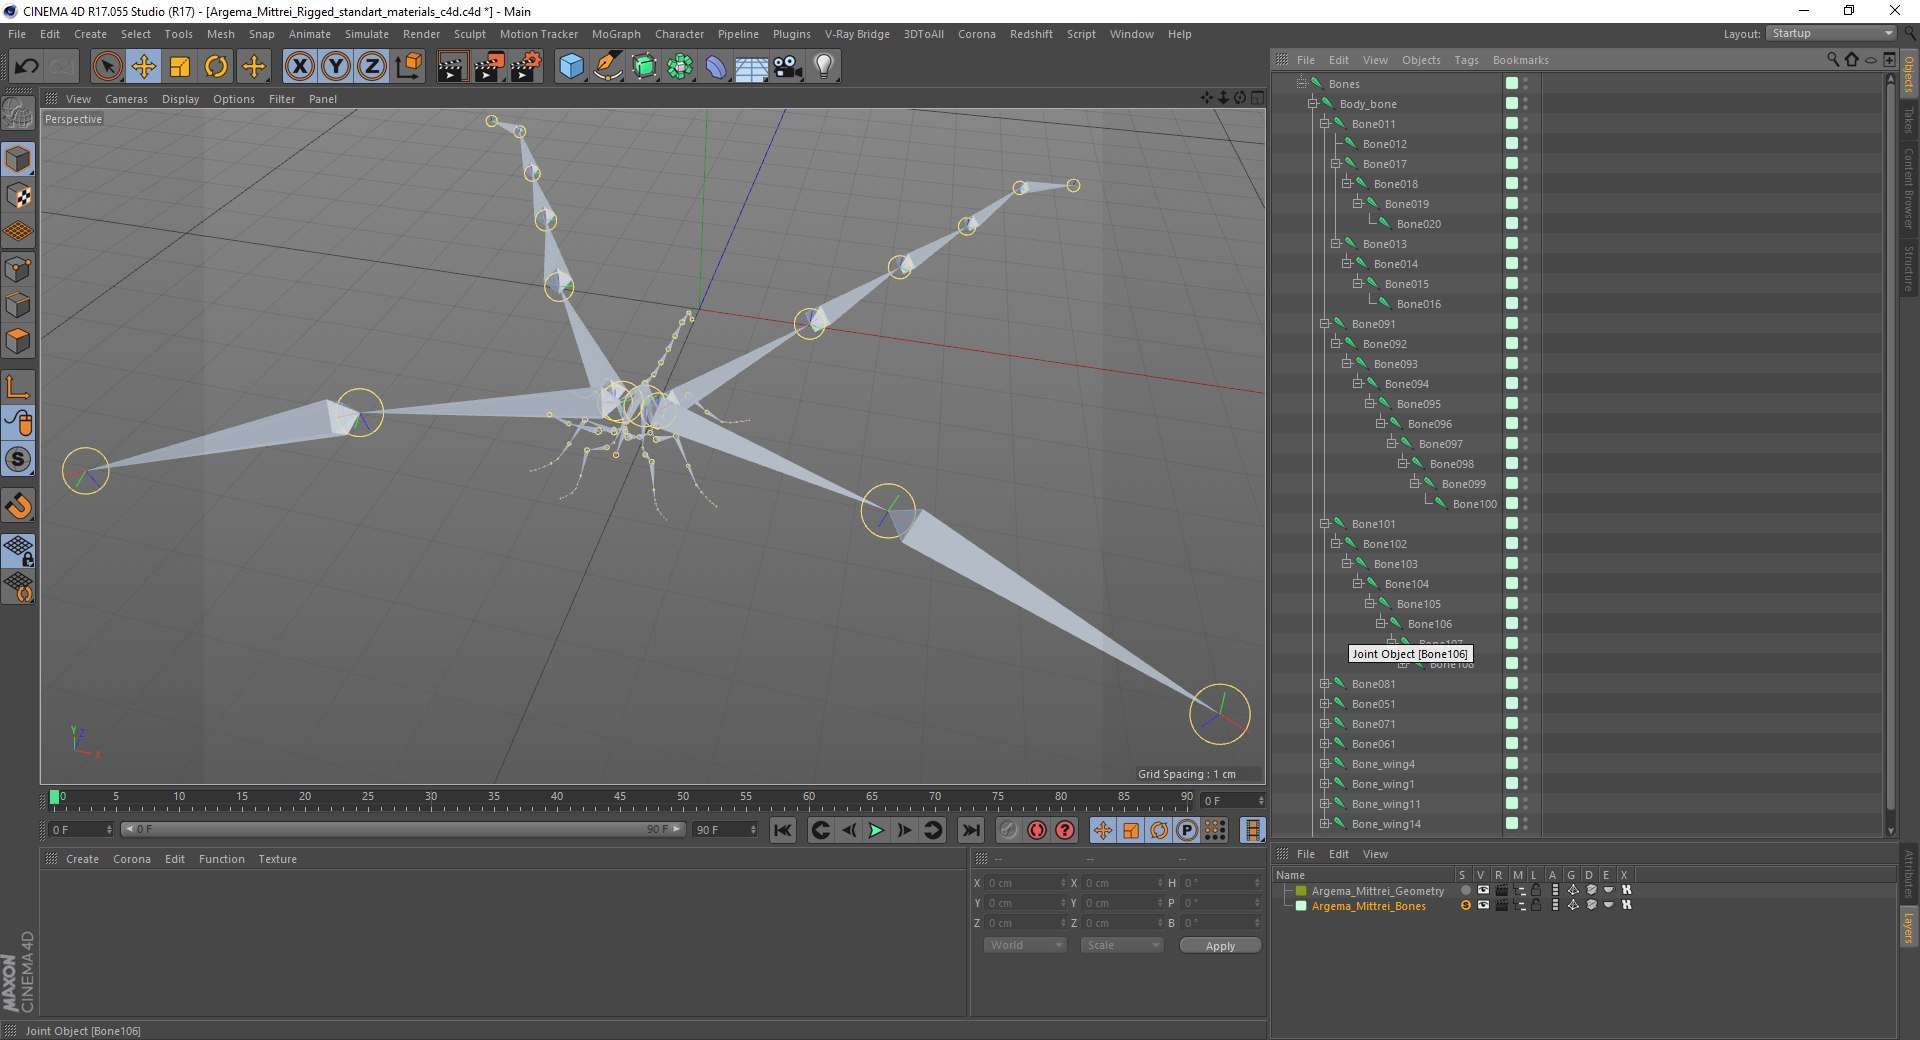Open the Simulate menu
This screenshot has height=1040, width=1920.
[367, 34]
